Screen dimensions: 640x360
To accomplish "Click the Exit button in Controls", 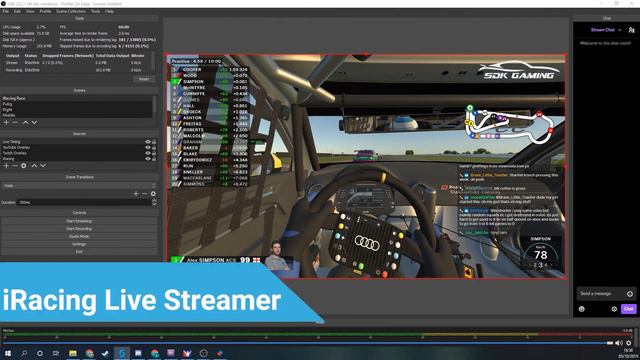I will point(79,252).
